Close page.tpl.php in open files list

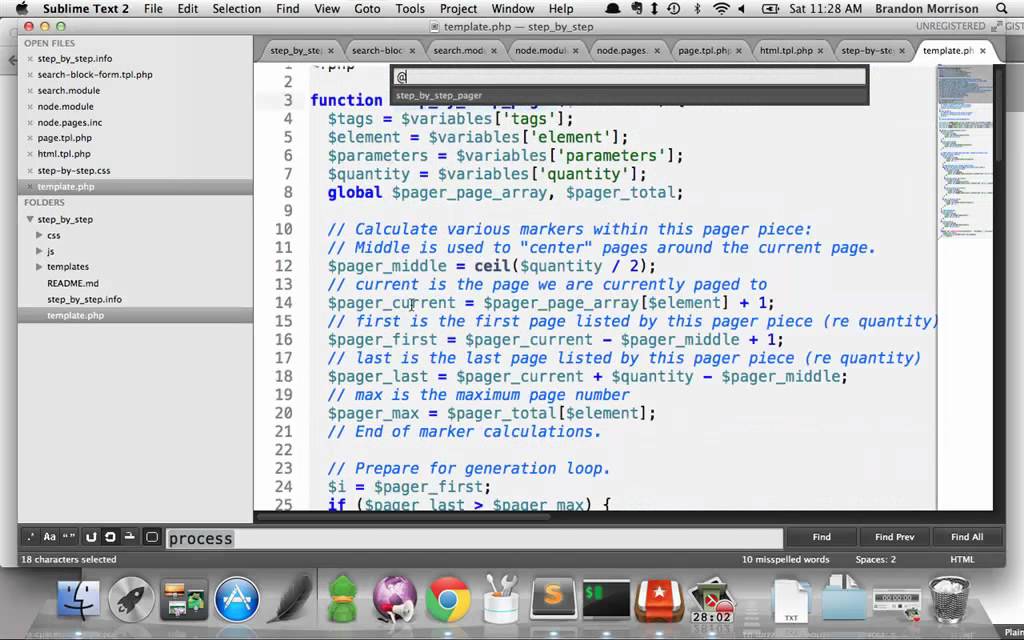(30, 138)
